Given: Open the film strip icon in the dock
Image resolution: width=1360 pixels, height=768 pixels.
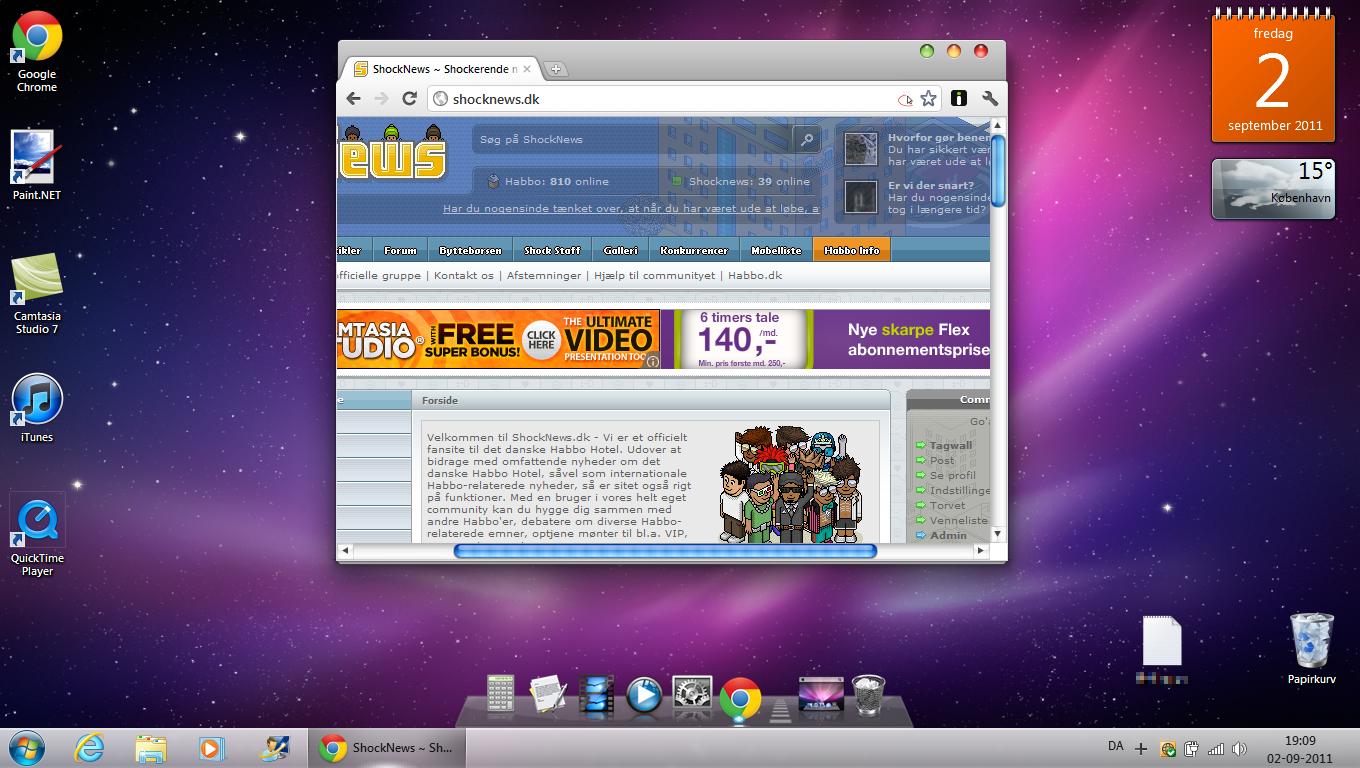Looking at the screenshot, I should click(x=596, y=695).
